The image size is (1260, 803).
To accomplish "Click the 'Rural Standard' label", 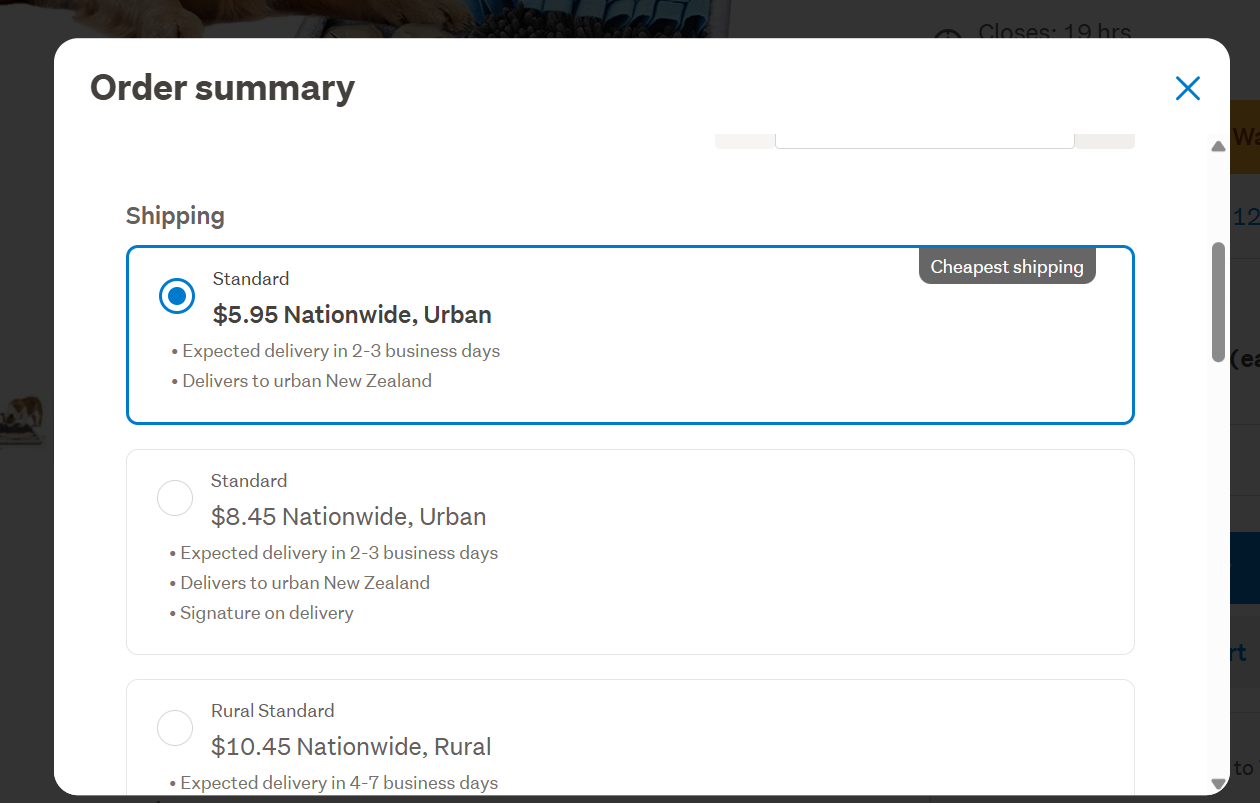I will point(272,711).
